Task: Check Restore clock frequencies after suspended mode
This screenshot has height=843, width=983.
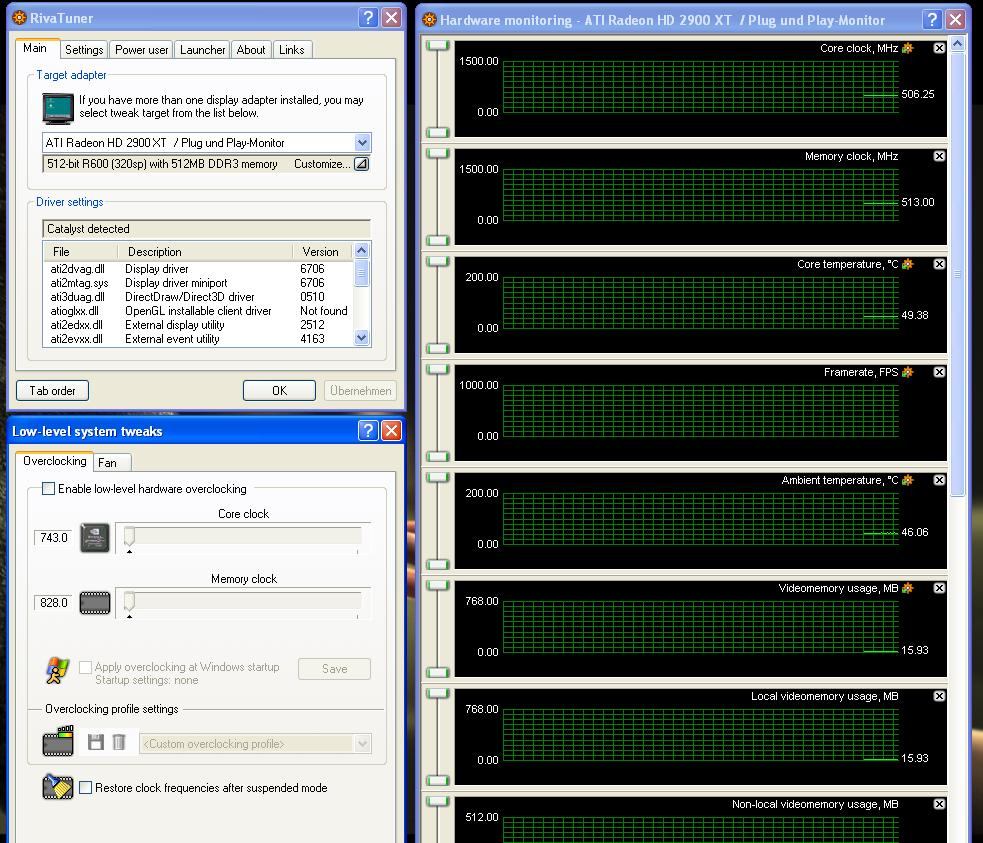Action: pos(85,787)
